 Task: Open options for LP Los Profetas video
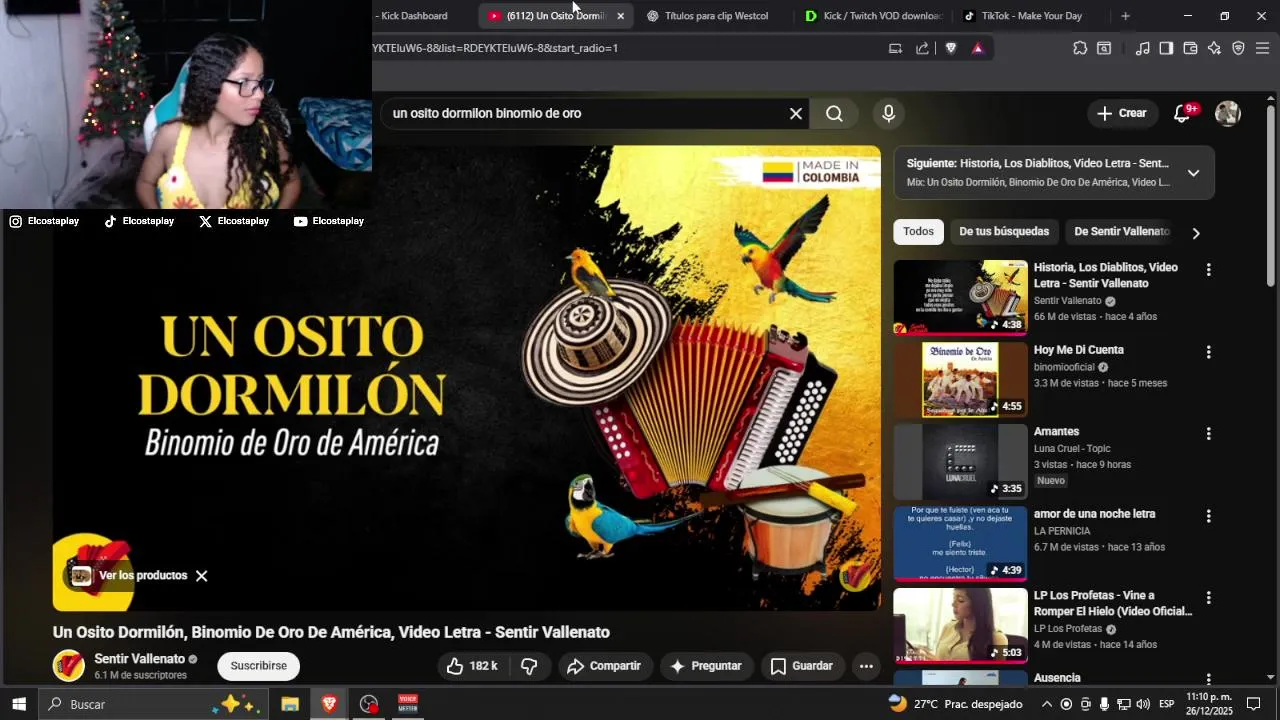tap(1208, 598)
